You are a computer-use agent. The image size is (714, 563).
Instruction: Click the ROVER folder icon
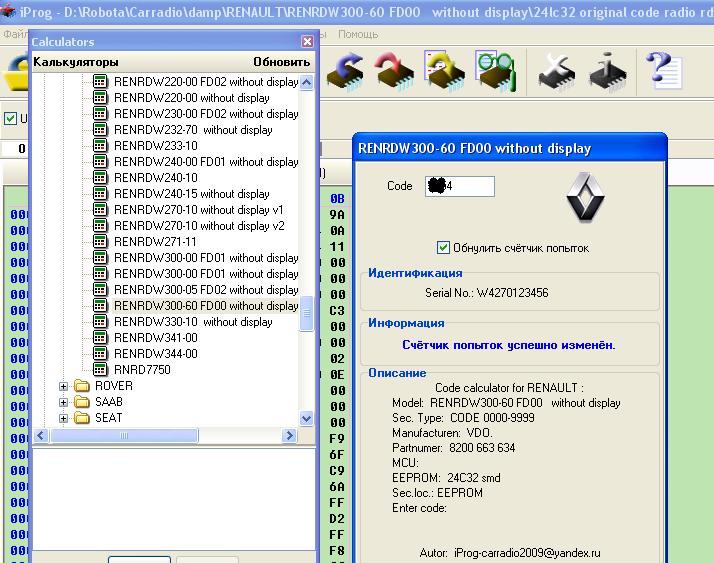(x=82, y=386)
